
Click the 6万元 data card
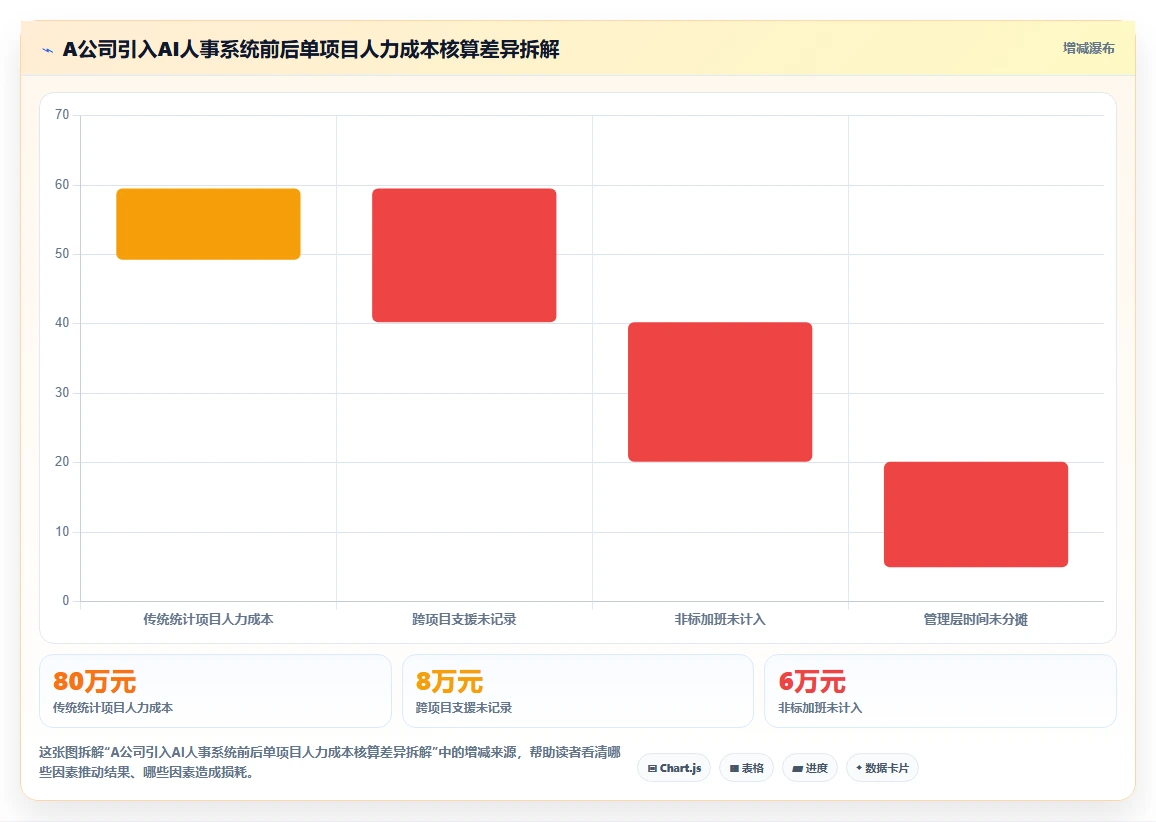941,691
